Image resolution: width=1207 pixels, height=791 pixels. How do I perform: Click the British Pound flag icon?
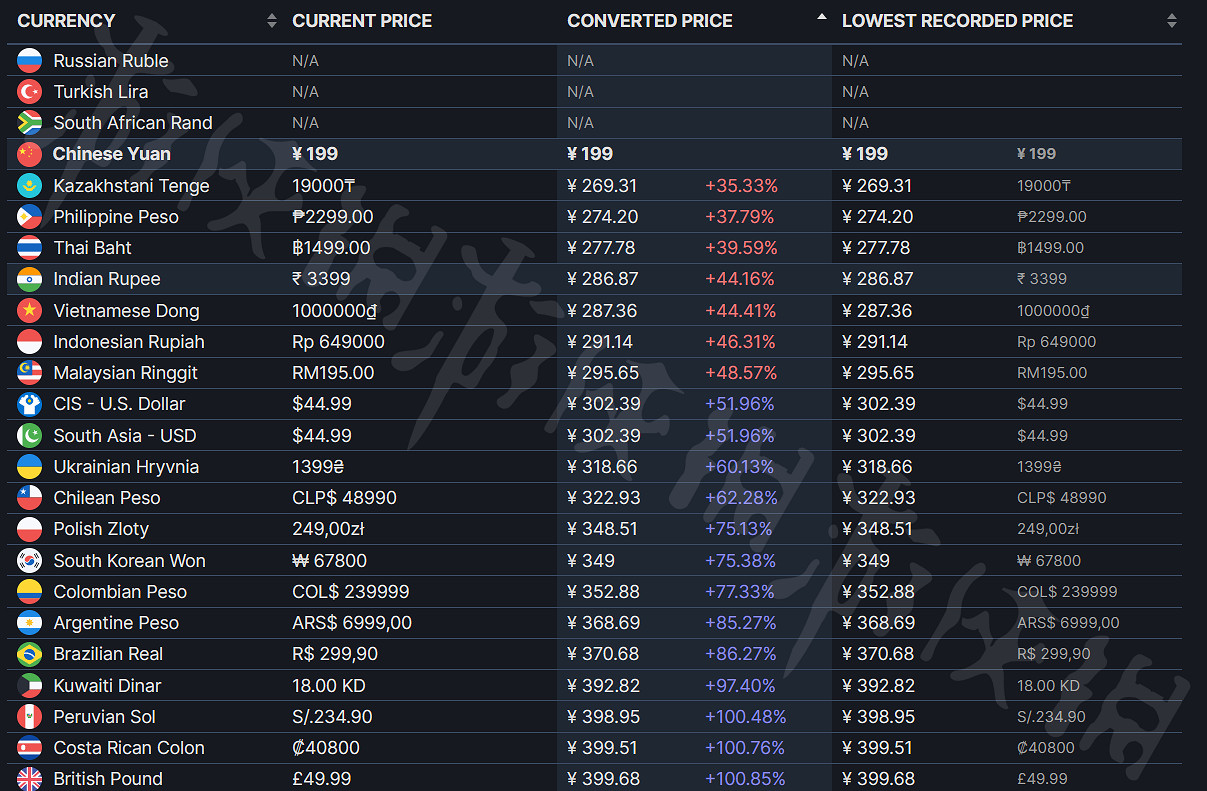pyautogui.click(x=29, y=779)
